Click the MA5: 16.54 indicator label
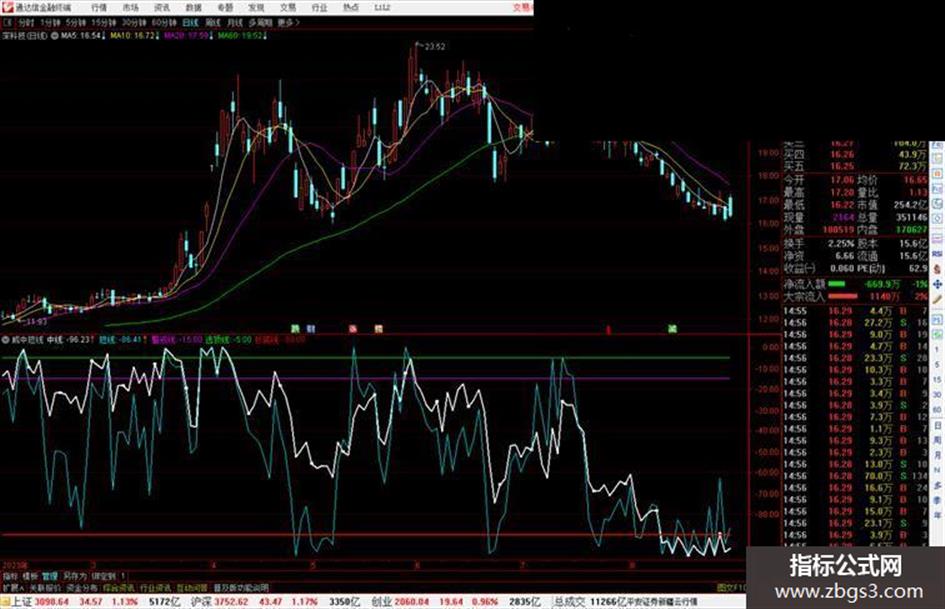945x609 pixels. (81, 36)
